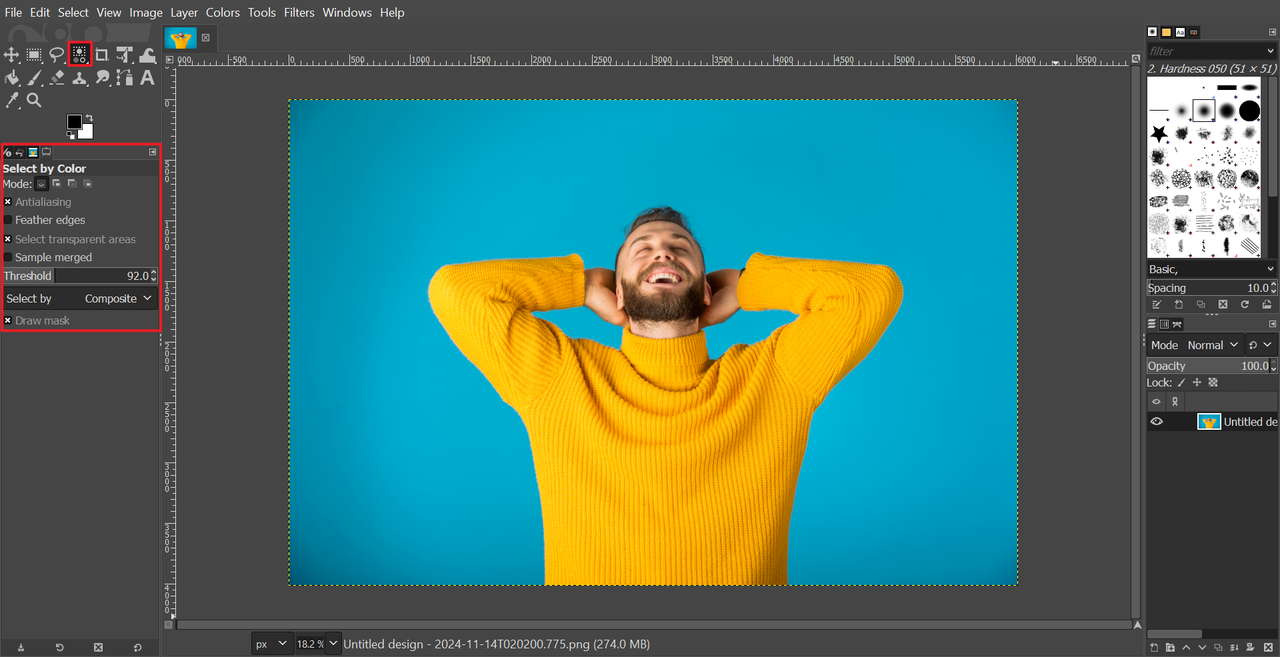Set selection mode to Add to selection
This screenshot has height=657, width=1280.
click(57, 183)
